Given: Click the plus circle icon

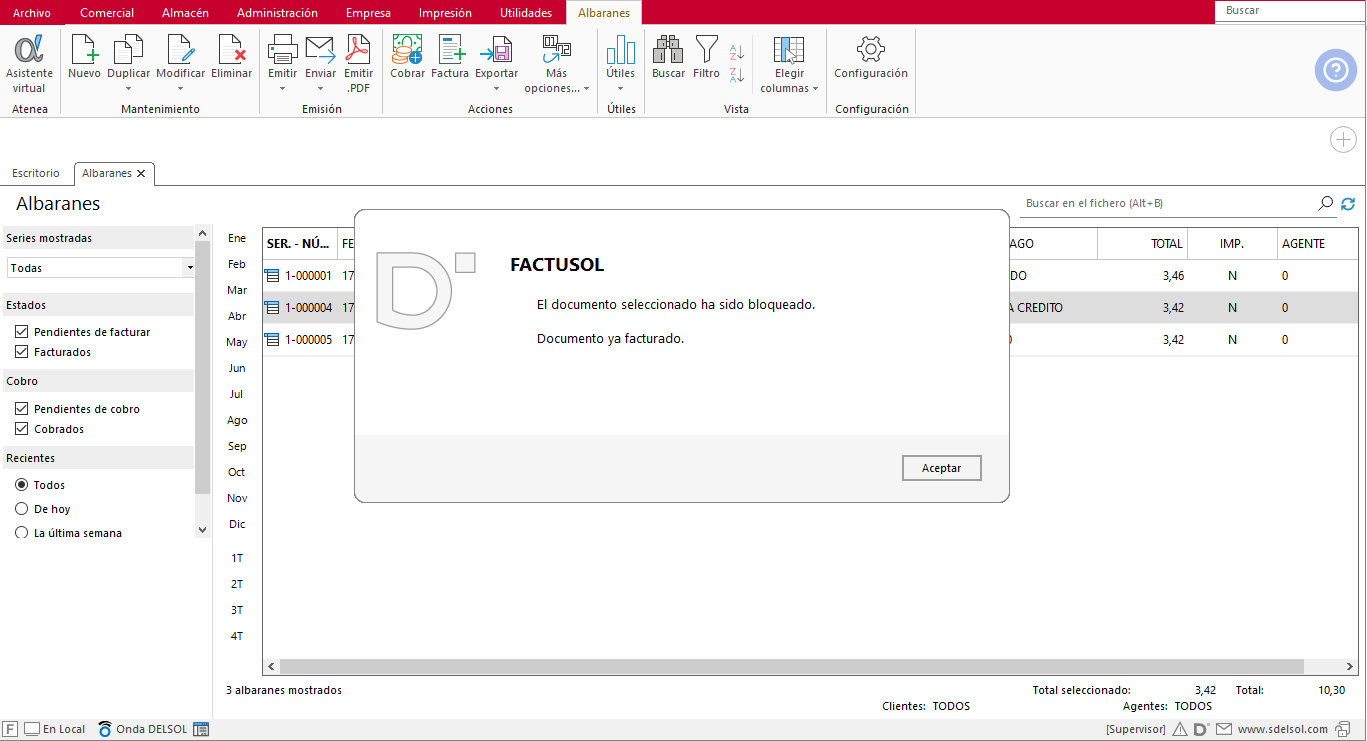Looking at the screenshot, I should pos(1343,140).
